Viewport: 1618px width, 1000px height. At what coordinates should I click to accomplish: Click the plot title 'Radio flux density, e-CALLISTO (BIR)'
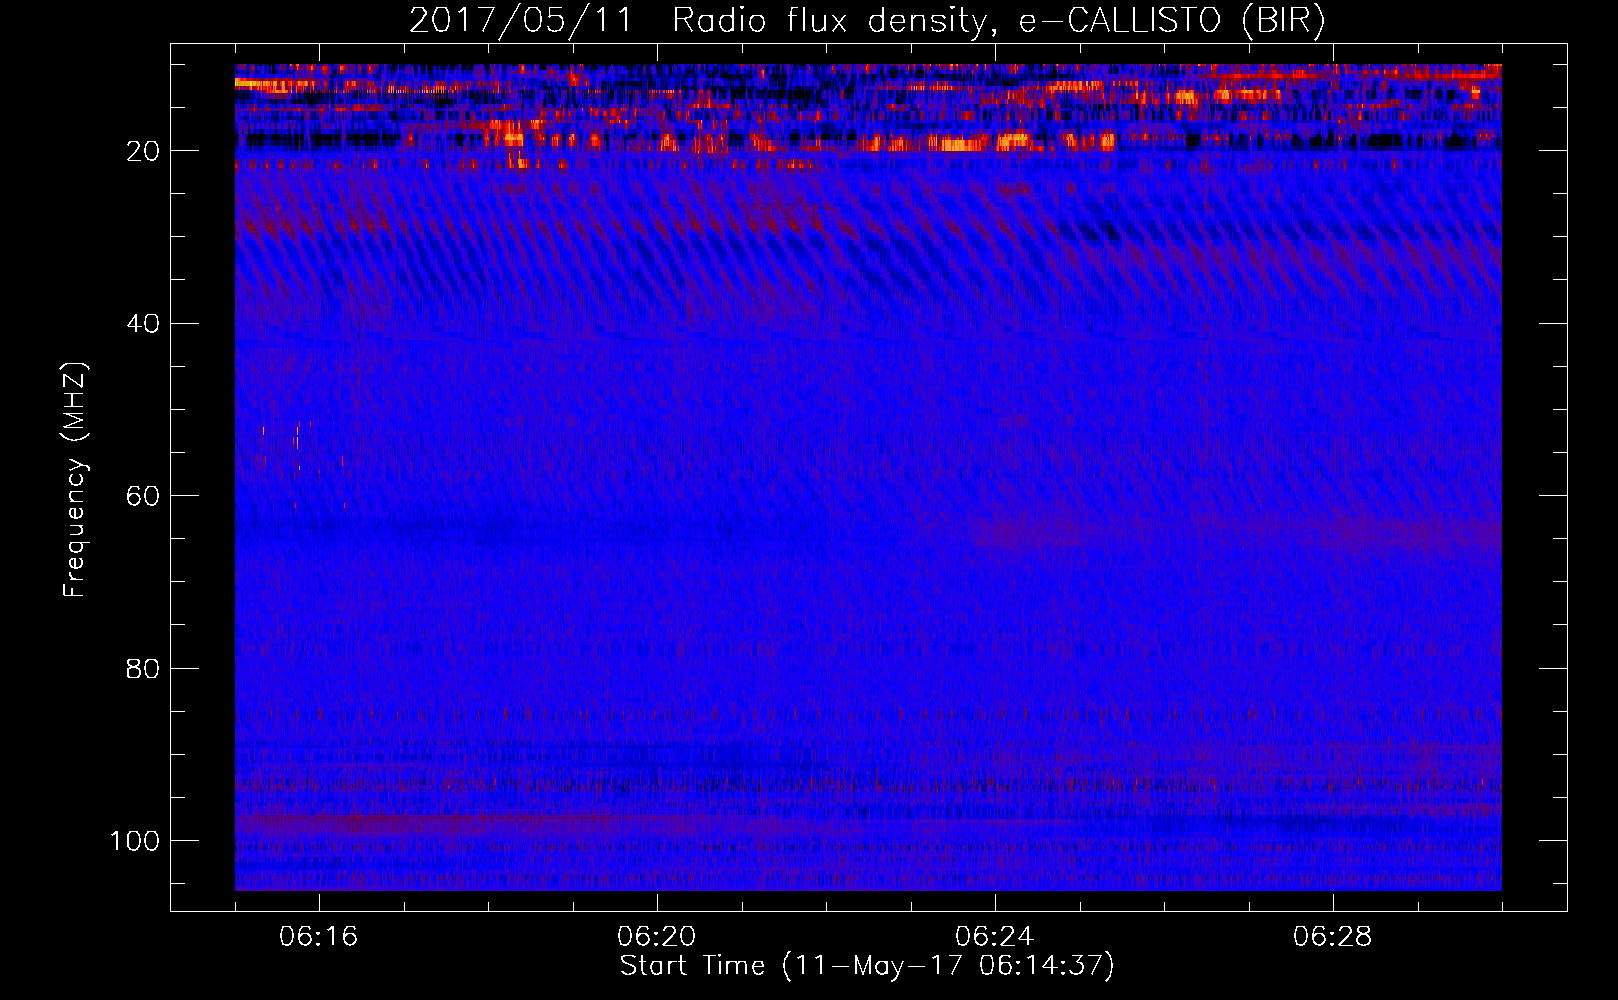pyautogui.click(x=999, y=21)
